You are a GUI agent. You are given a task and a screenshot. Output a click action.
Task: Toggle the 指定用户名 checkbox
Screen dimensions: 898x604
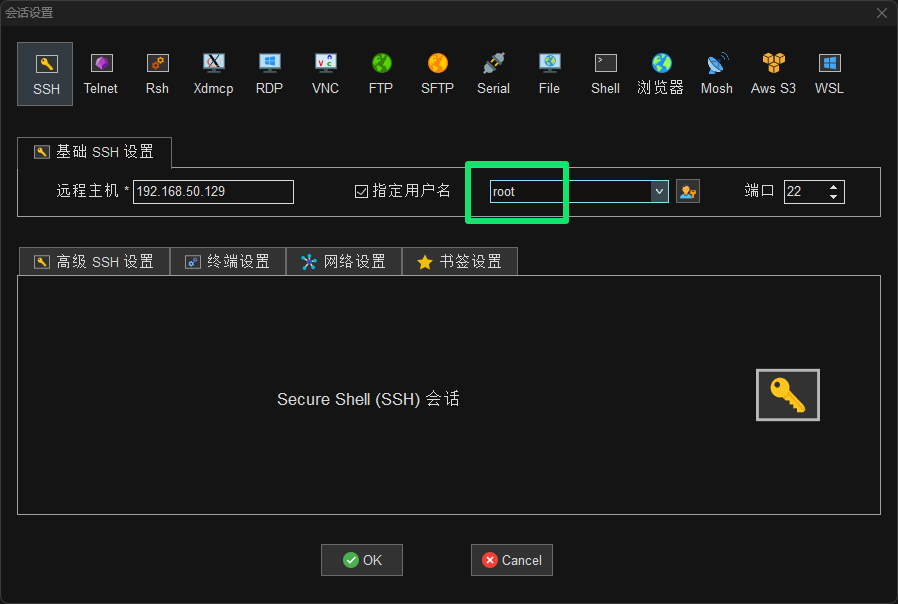point(362,191)
